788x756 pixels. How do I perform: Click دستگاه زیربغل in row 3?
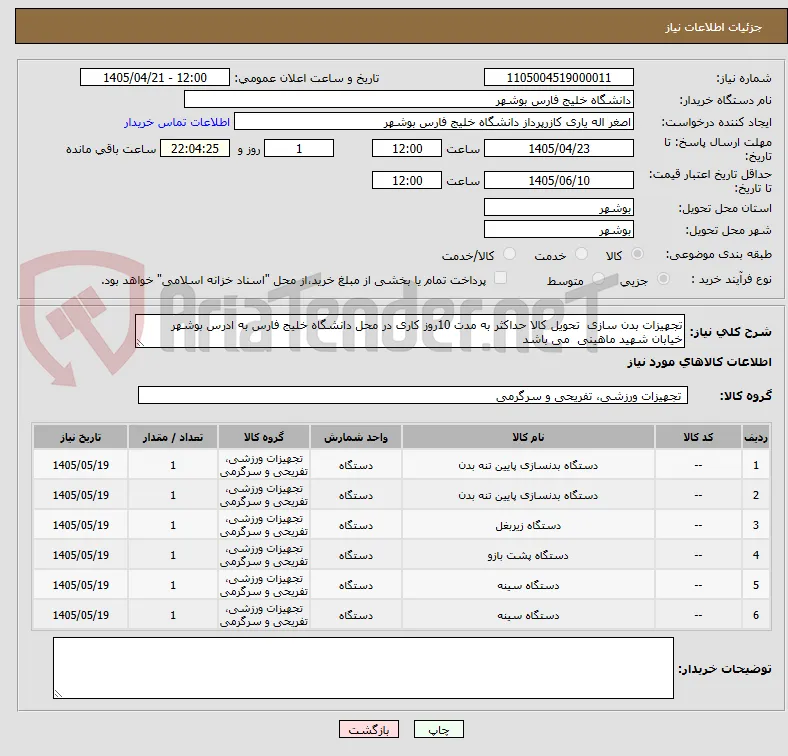pyautogui.click(x=528, y=525)
